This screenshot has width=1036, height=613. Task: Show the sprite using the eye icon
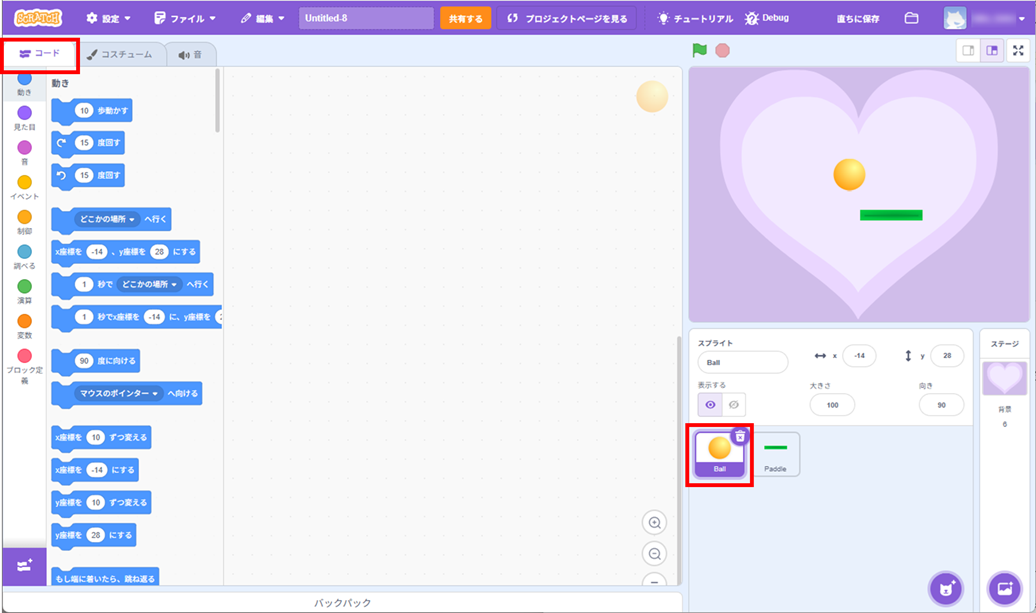point(710,405)
